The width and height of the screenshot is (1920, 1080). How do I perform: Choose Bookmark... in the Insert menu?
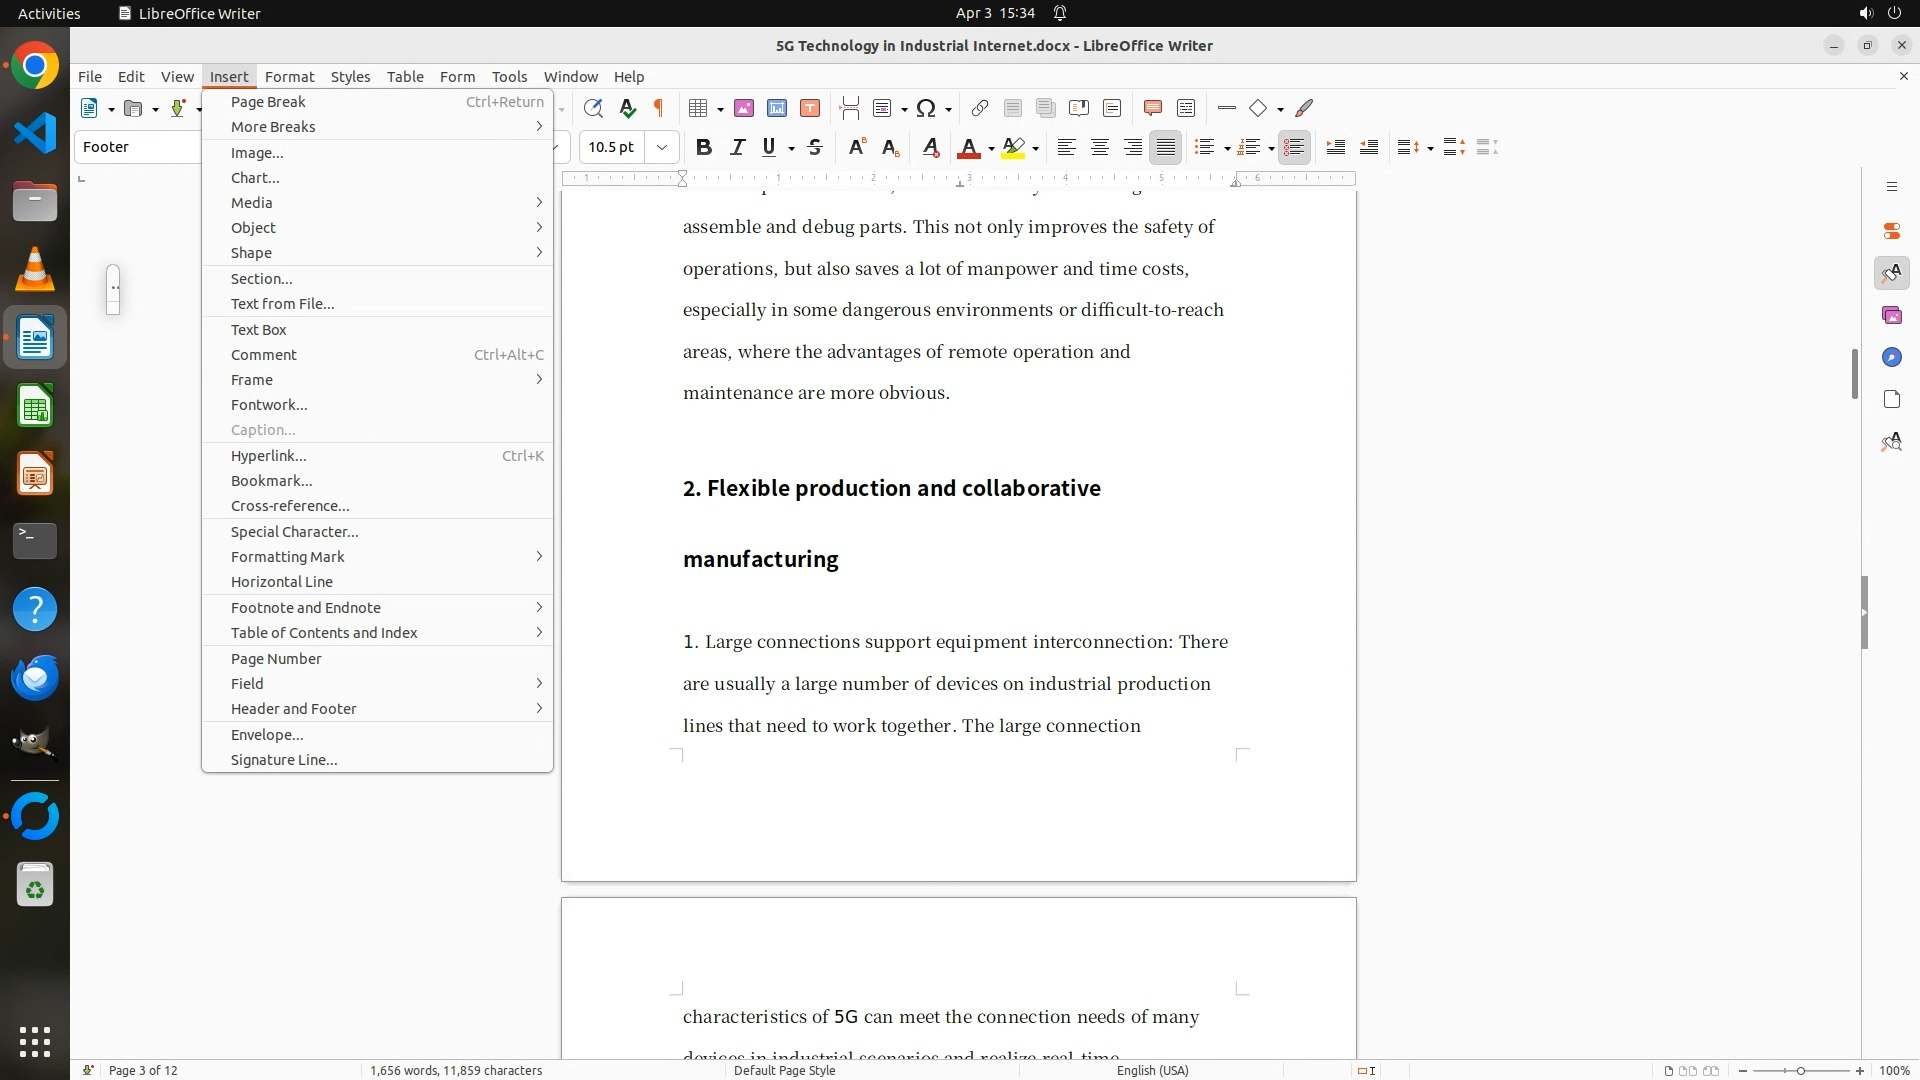tap(271, 480)
